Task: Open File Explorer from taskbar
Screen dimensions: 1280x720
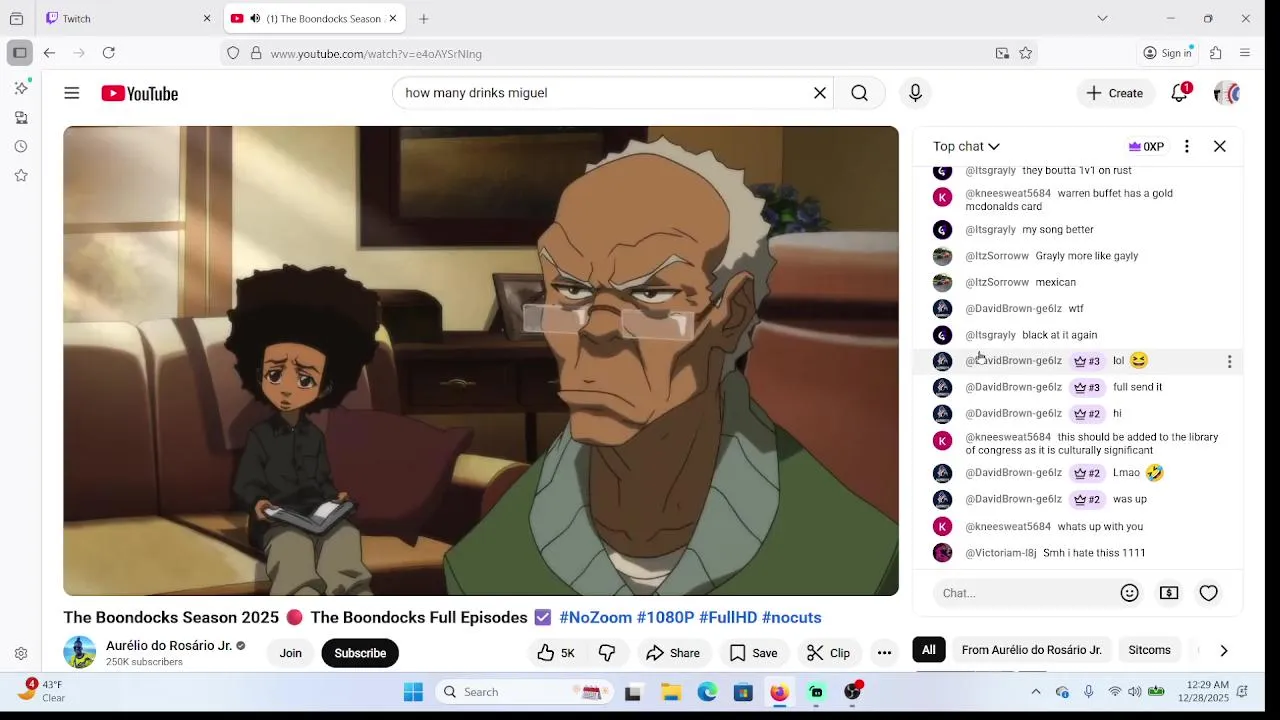Action: (671, 692)
